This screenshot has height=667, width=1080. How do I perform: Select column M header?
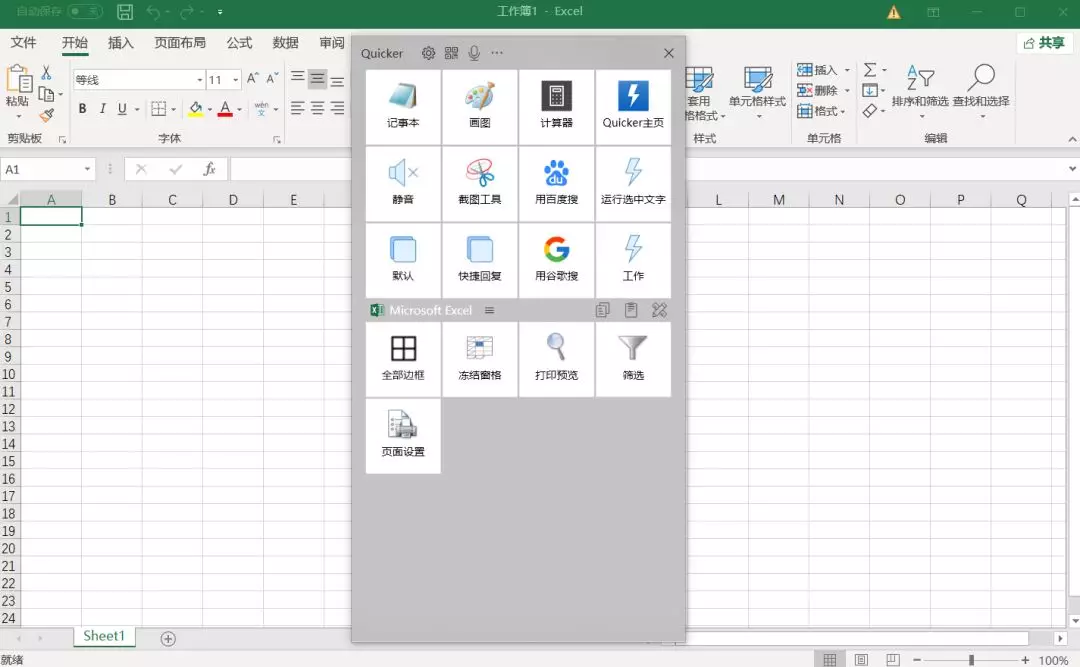click(779, 200)
